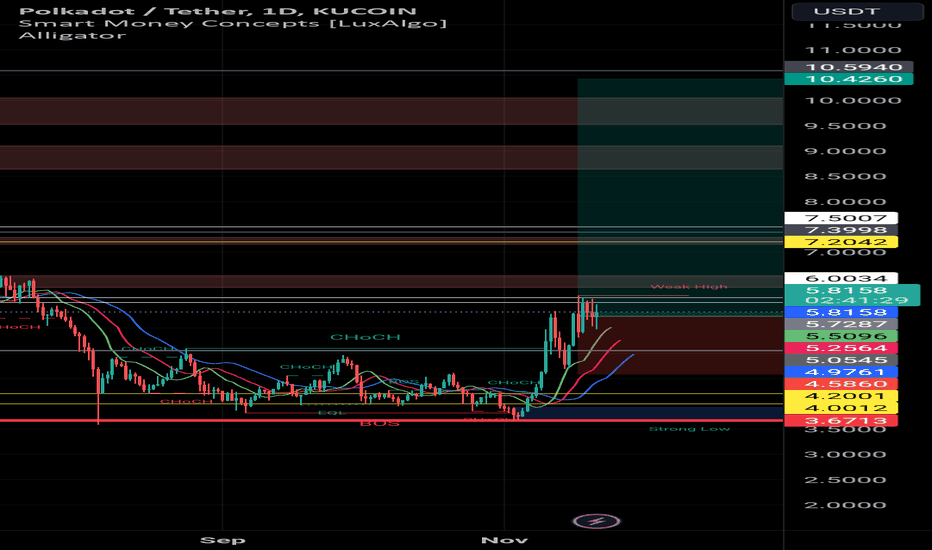
Task: Select the Smart Money Concepts [LuxAlgo] indicator label
Action: coord(232,23)
